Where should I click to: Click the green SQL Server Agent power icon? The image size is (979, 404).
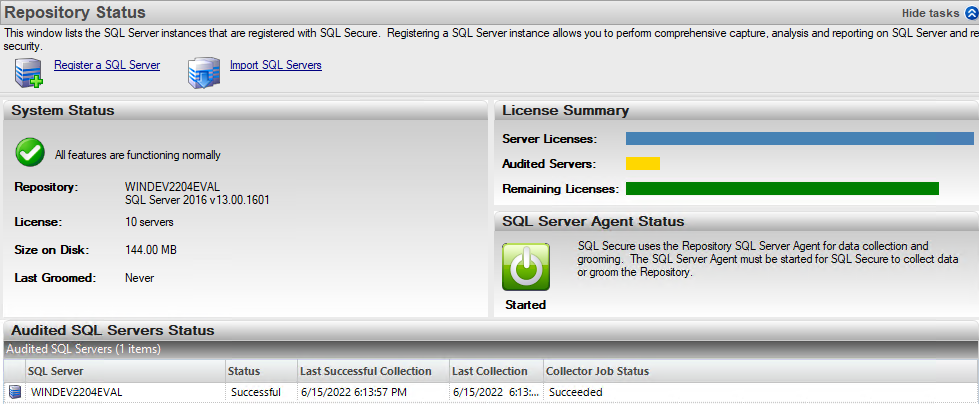click(x=525, y=267)
